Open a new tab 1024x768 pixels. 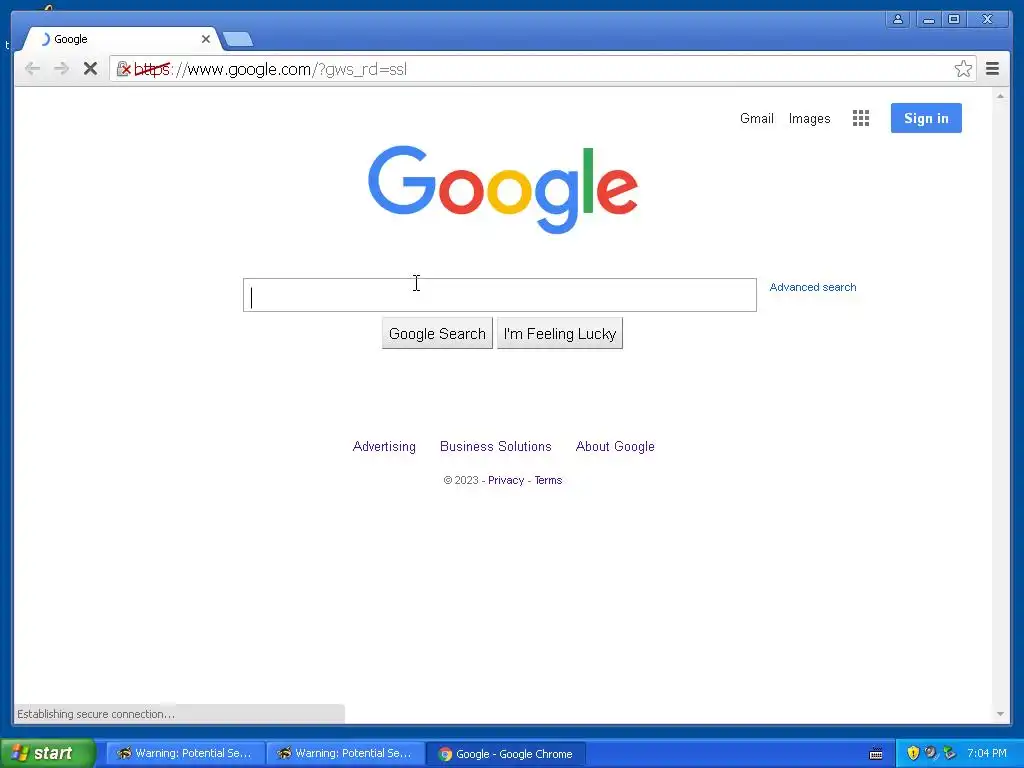pyautogui.click(x=238, y=40)
